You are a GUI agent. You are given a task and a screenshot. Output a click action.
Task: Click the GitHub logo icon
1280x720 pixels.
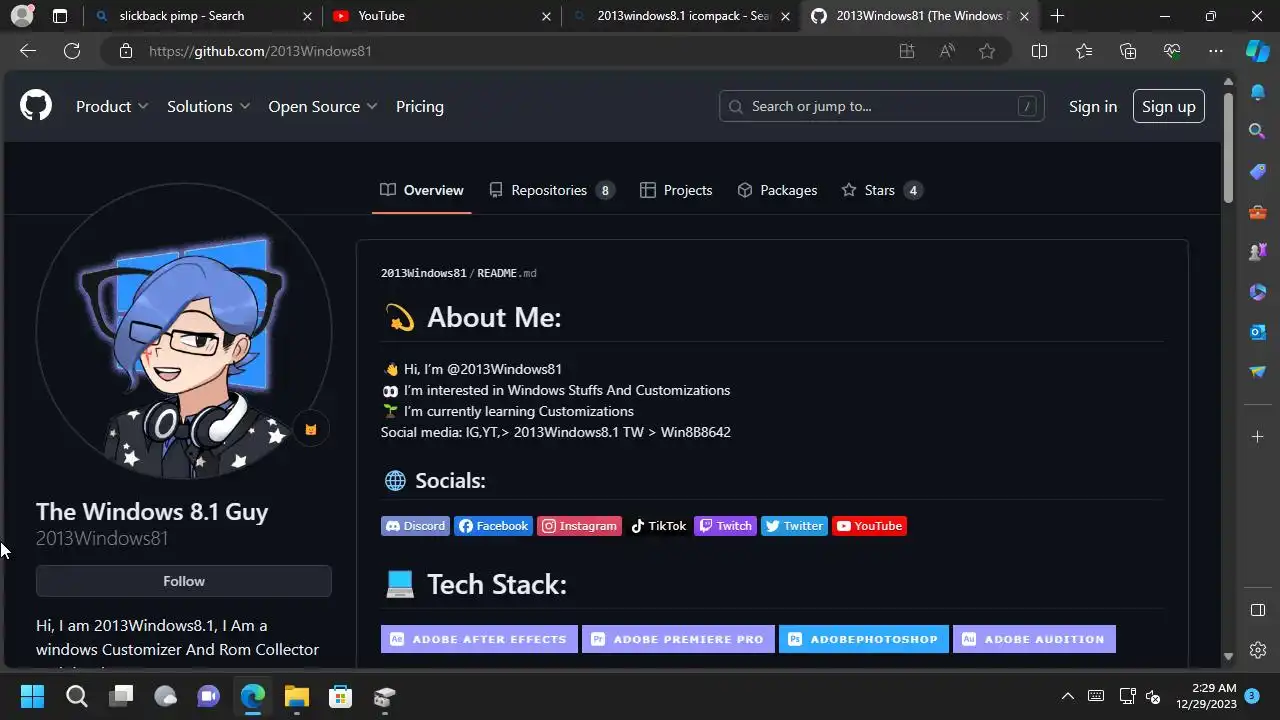click(36, 106)
